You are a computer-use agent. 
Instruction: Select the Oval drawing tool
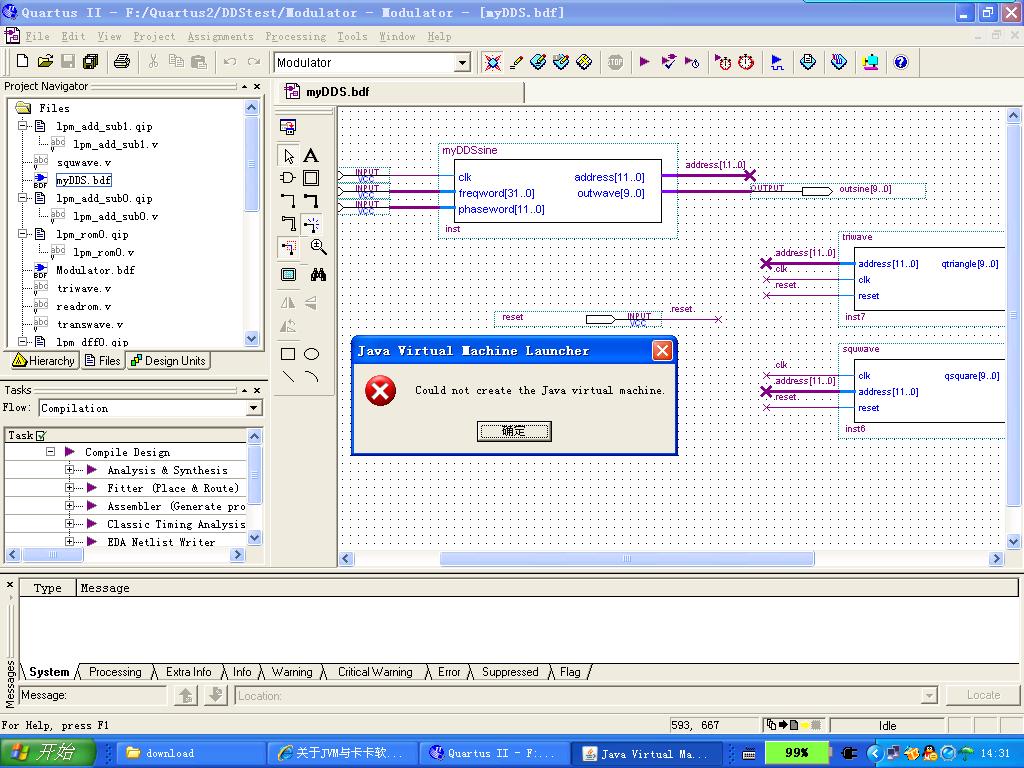(311, 354)
